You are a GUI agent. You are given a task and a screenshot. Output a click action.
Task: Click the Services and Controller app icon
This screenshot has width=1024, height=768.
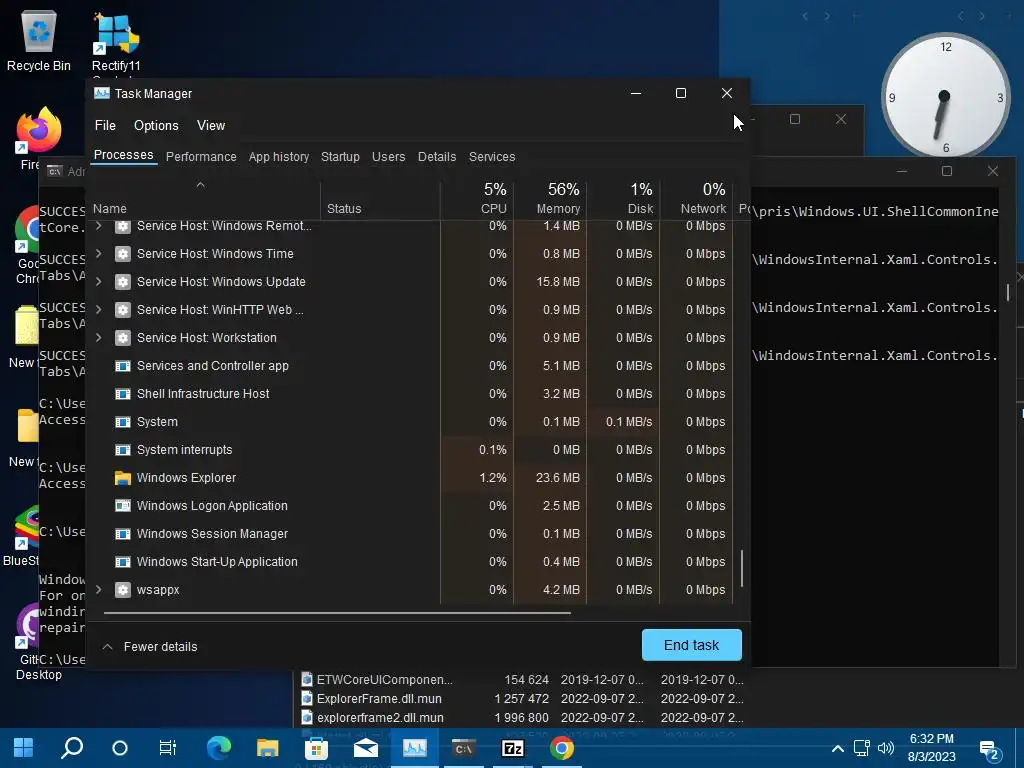(x=123, y=366)
